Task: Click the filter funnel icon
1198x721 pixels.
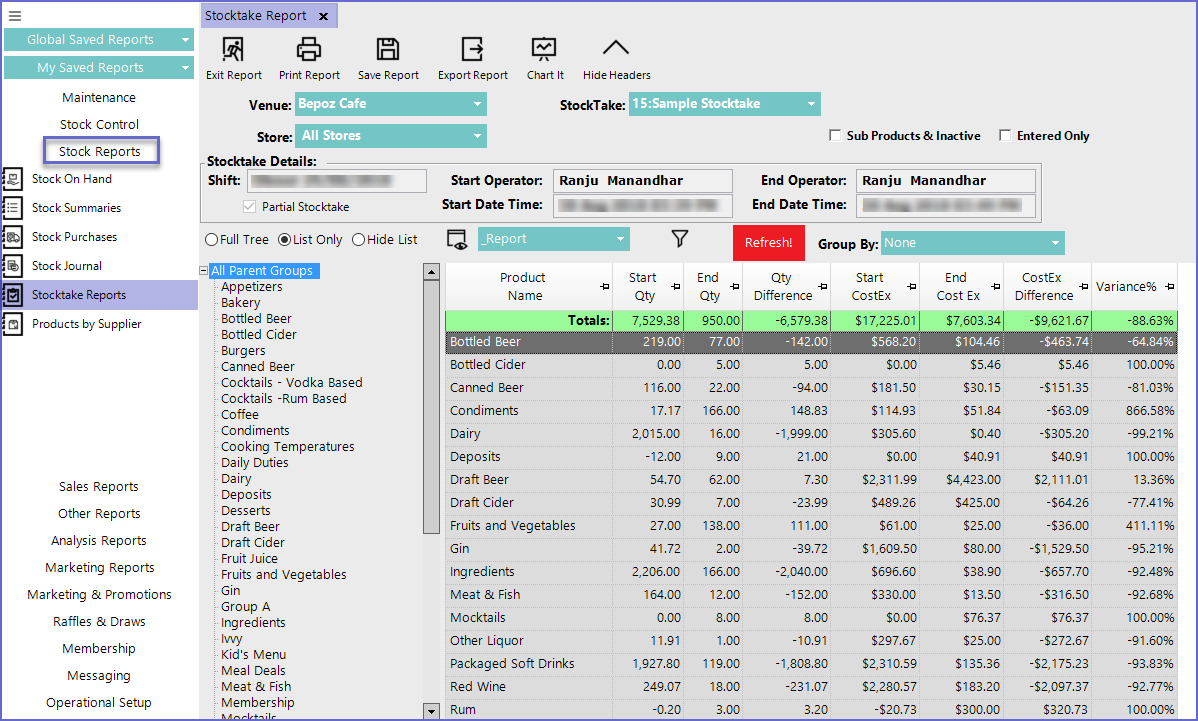Action: click(x=680, y=239)
